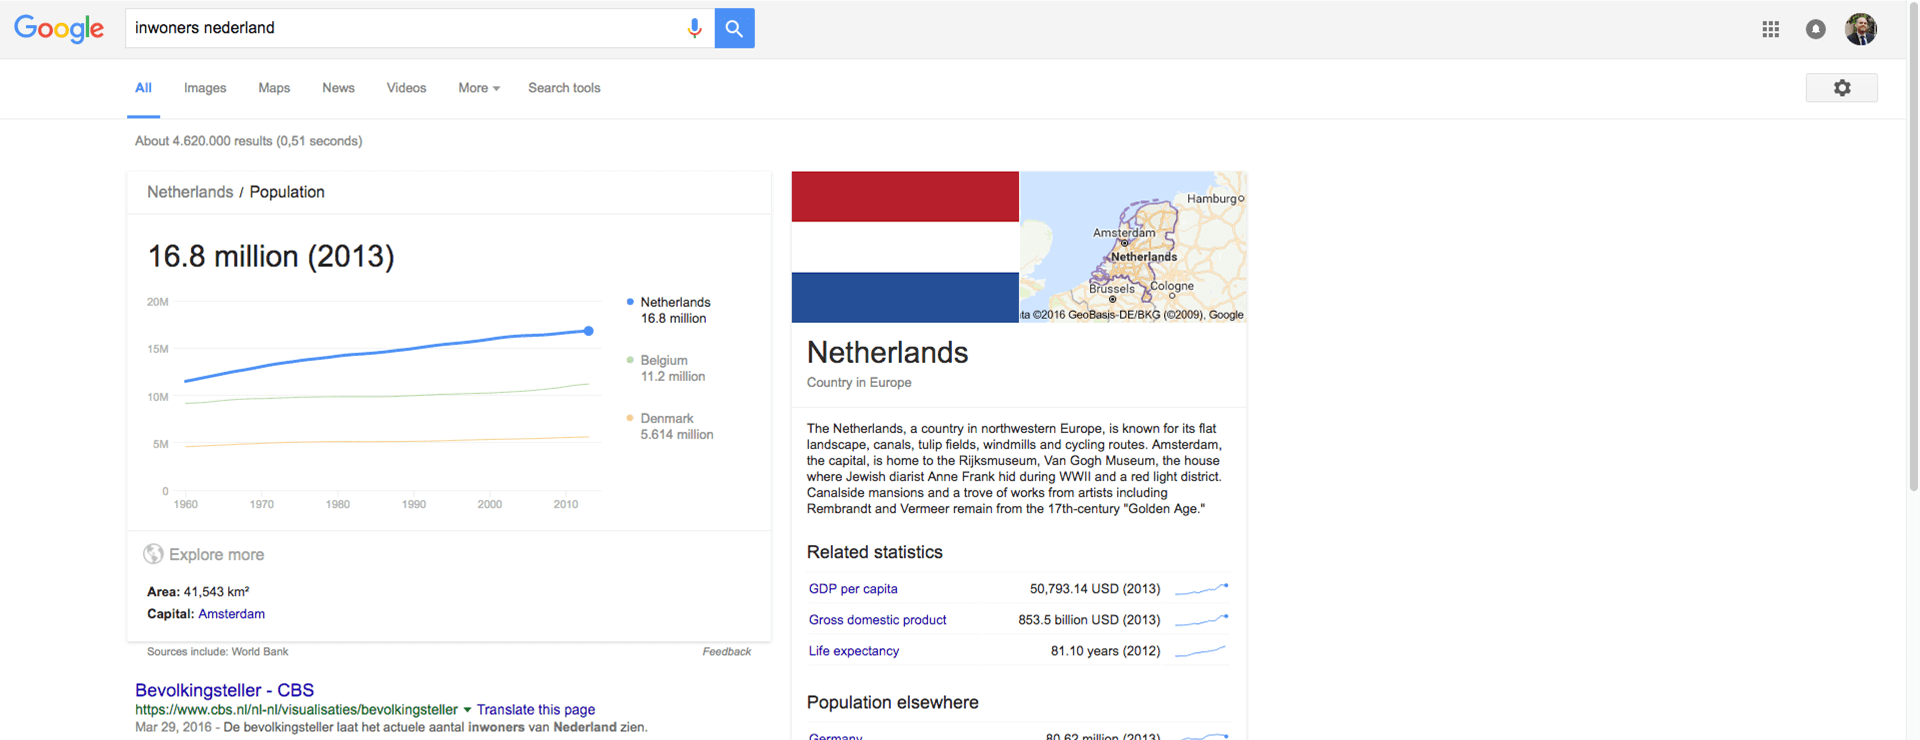Image resolution: width=1920 pixels, height=740 pixels.
Task: Toggle Denmark series in population chart
Action: (x=666, y=419)
